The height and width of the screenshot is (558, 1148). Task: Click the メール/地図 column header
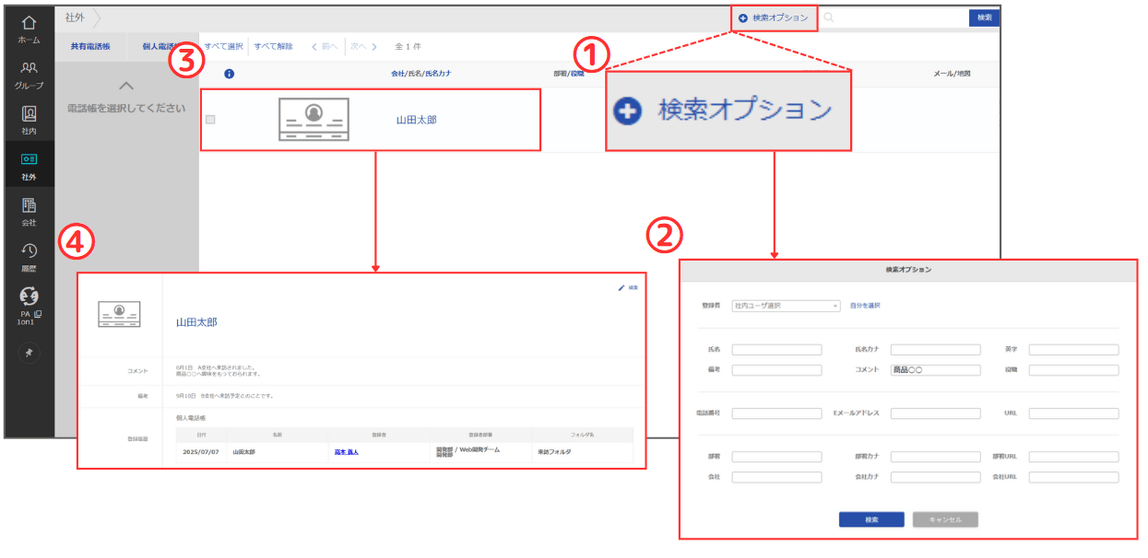[953, 74]
